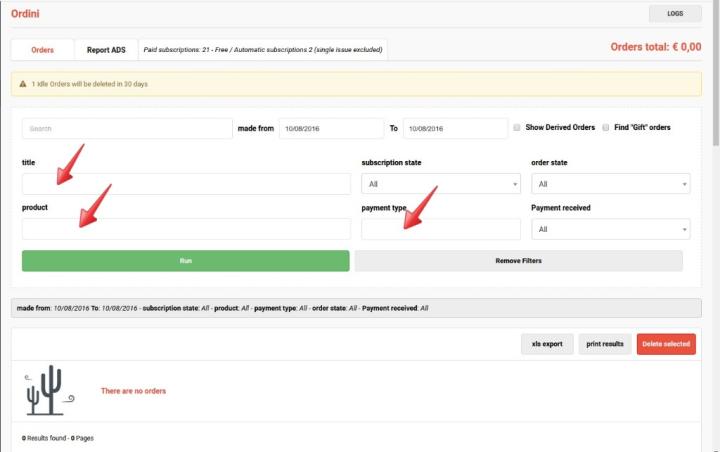Click the warning triangle icon in idle orders alert
The image size is (720, 452).
tap(22, 84)
